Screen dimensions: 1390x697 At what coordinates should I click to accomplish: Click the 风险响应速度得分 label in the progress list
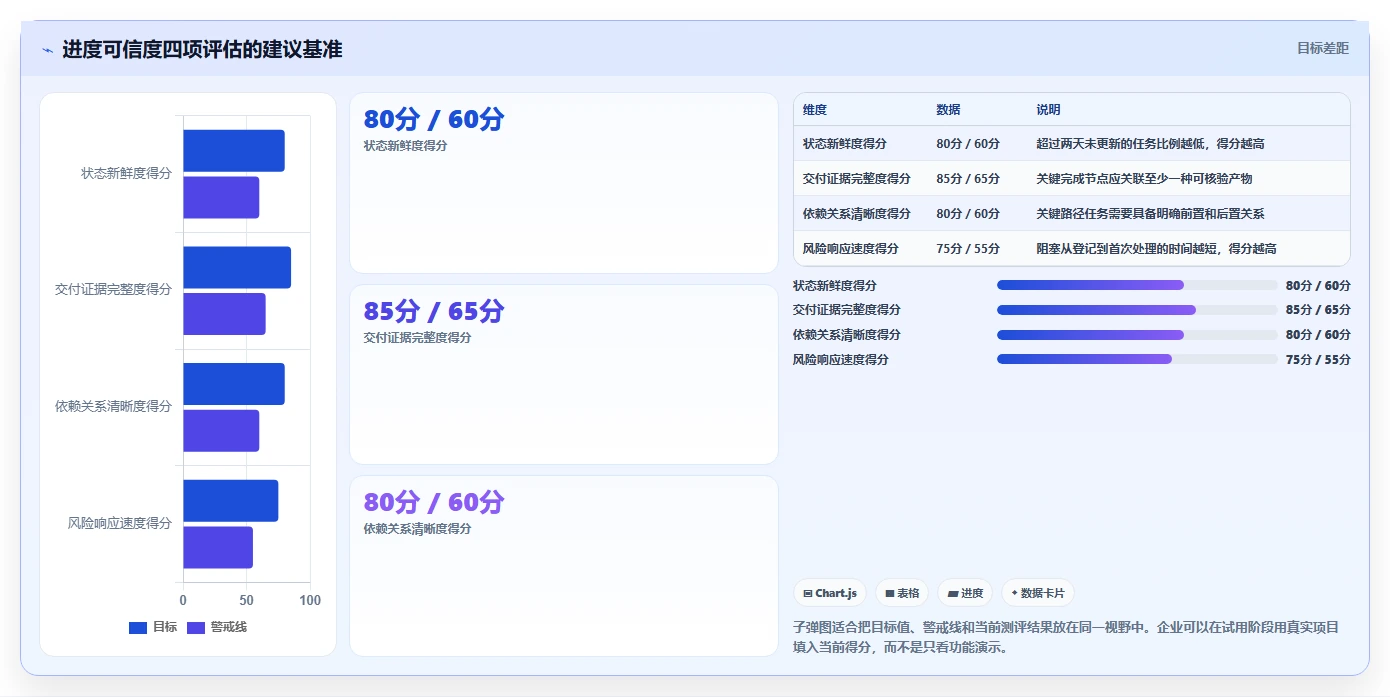(x=841, y=360)
